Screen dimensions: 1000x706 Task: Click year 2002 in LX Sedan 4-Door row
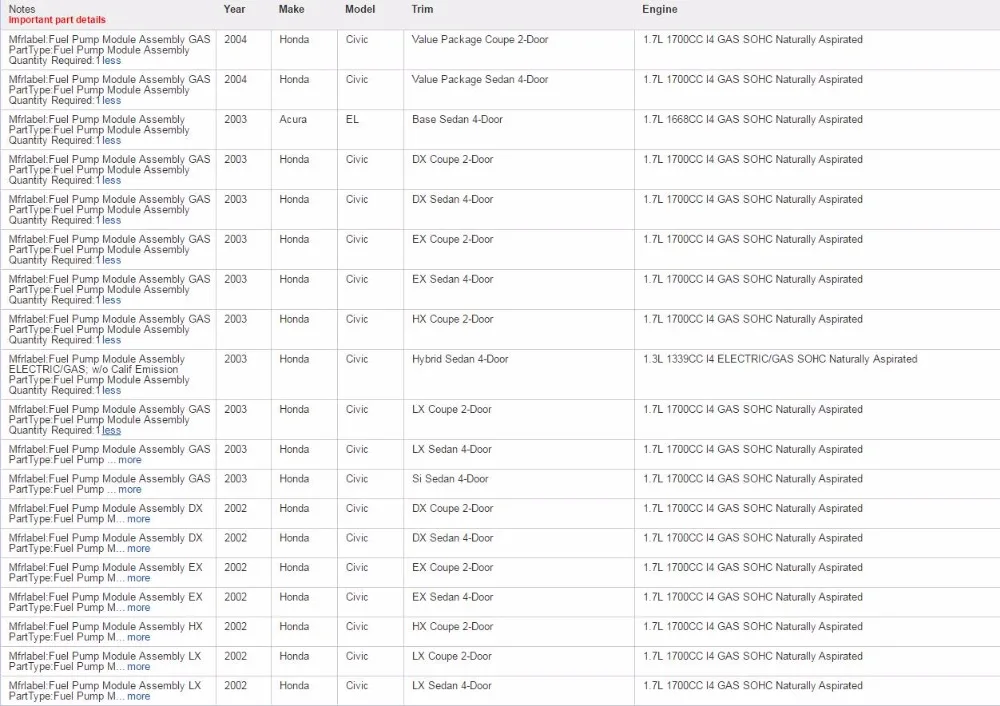(x=235, y=686)
